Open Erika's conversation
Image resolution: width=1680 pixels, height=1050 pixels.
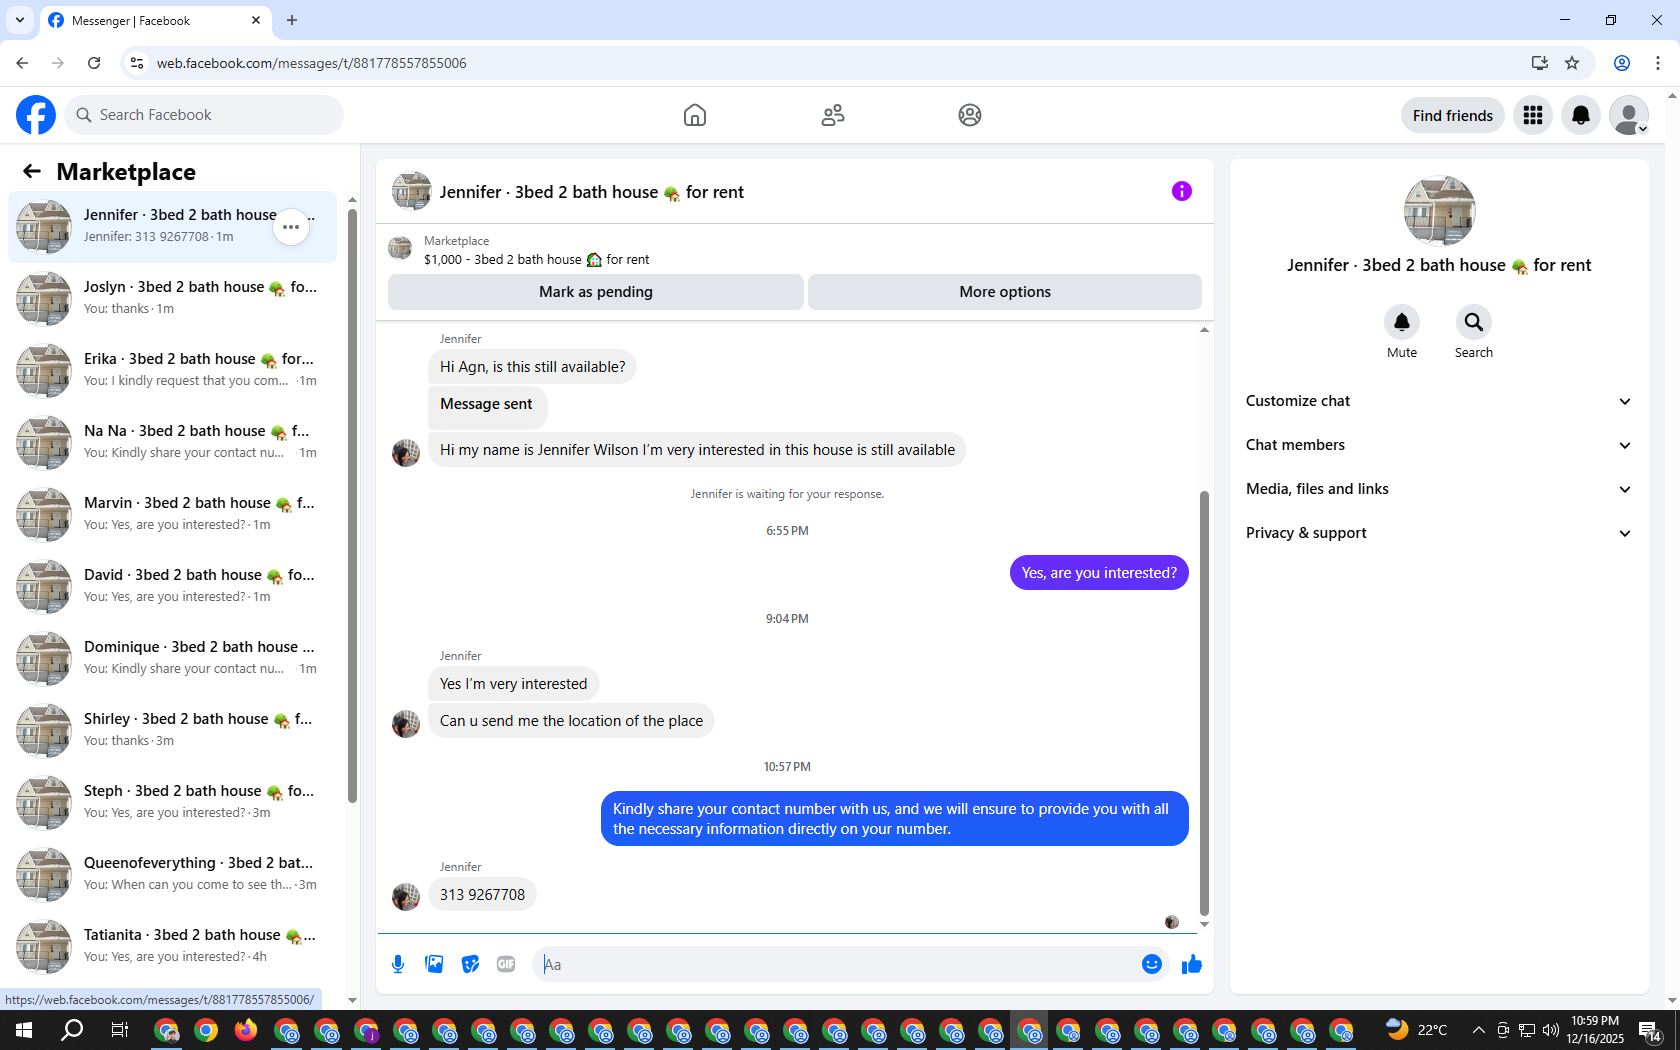pyautogui.click(x=172, y=370)
